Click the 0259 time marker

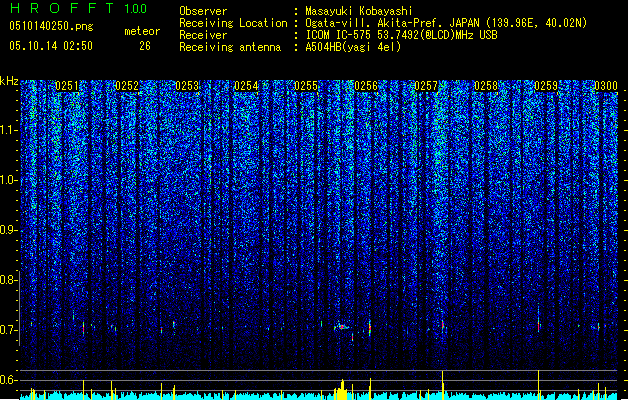546,86
